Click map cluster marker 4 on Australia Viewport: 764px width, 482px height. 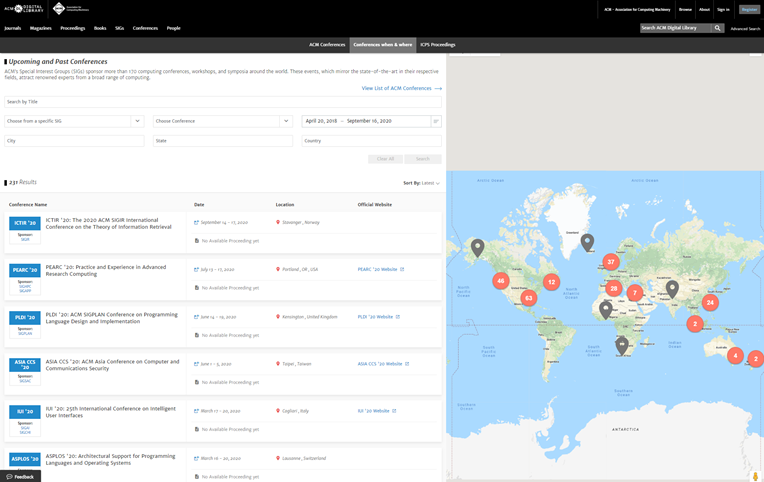735,356
